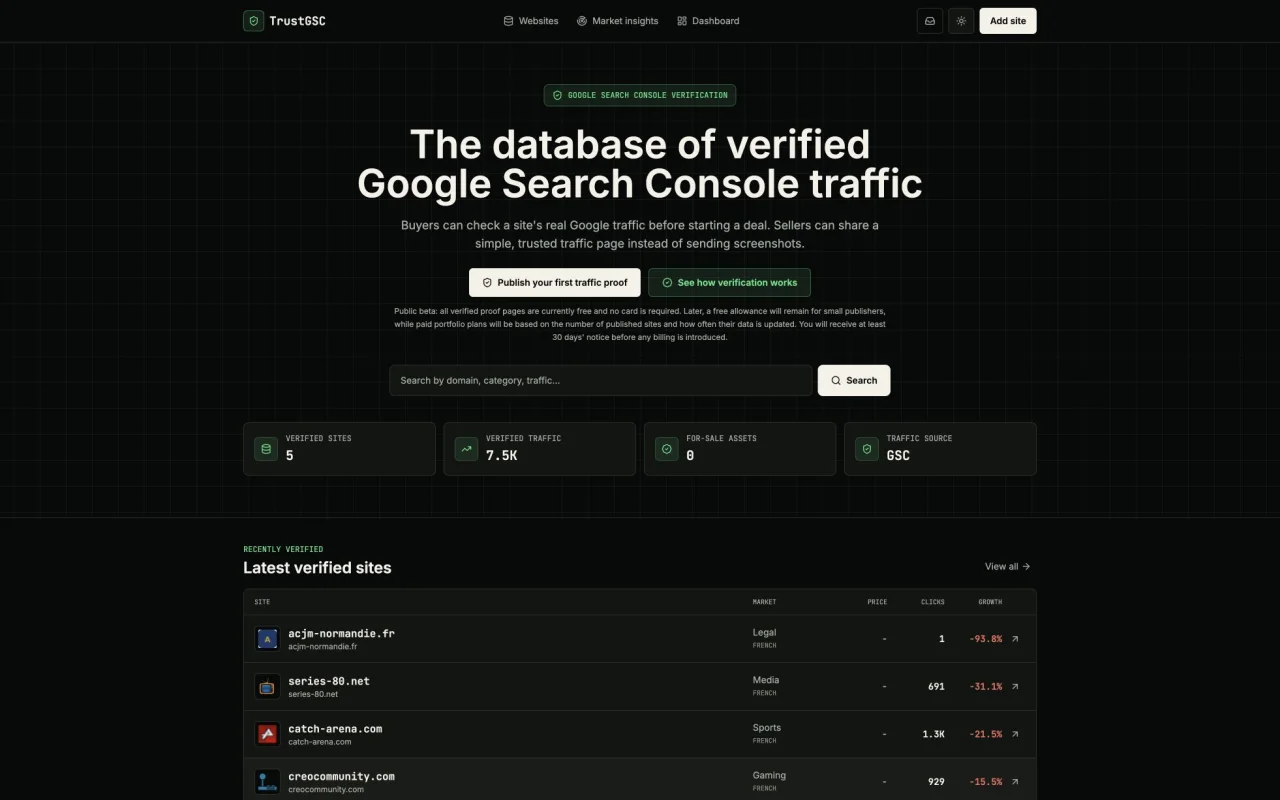
Task: Click the acjm-normandie.fr site favicon
Action: 267,638
